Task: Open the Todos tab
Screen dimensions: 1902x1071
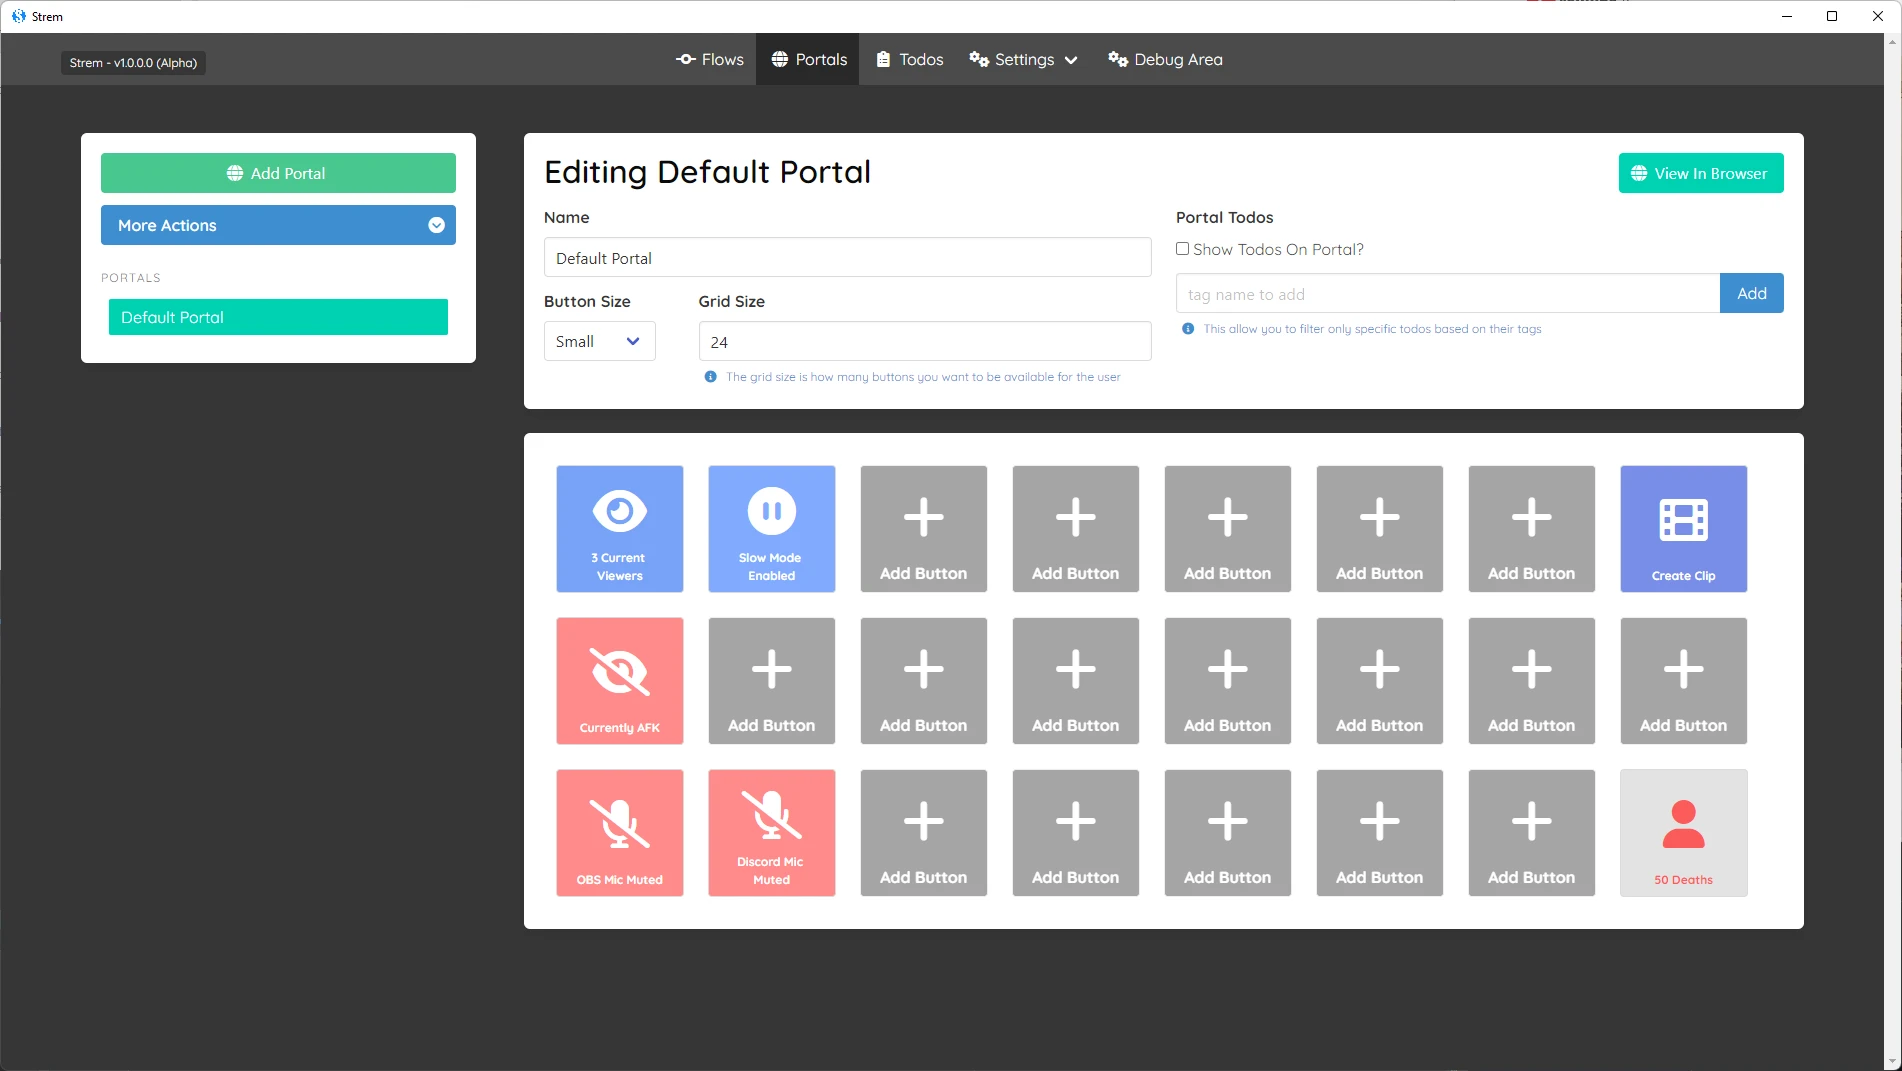Action: pyautogui.click(x=909, y=59)
